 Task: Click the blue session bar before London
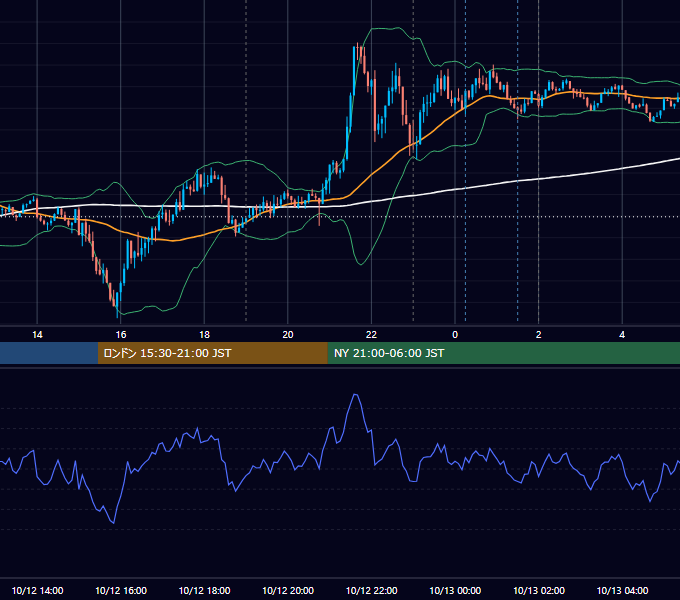[49, 353]
